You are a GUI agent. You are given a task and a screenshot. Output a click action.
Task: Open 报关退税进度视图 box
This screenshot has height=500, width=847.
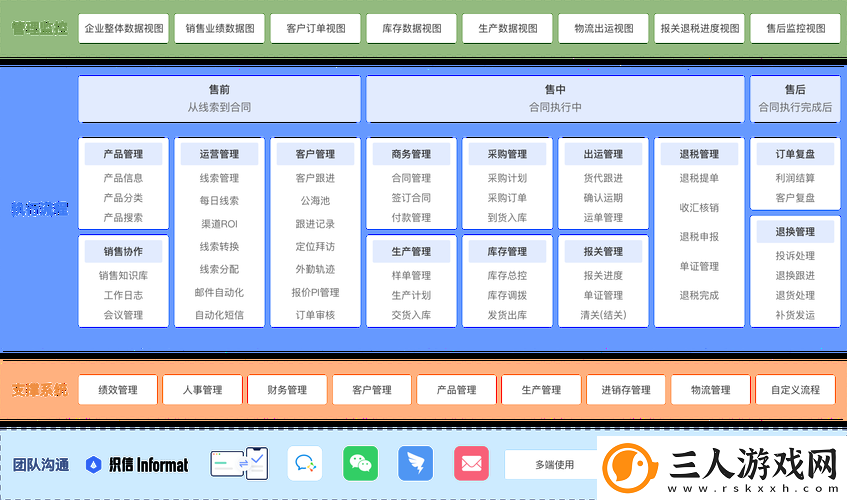700,29
